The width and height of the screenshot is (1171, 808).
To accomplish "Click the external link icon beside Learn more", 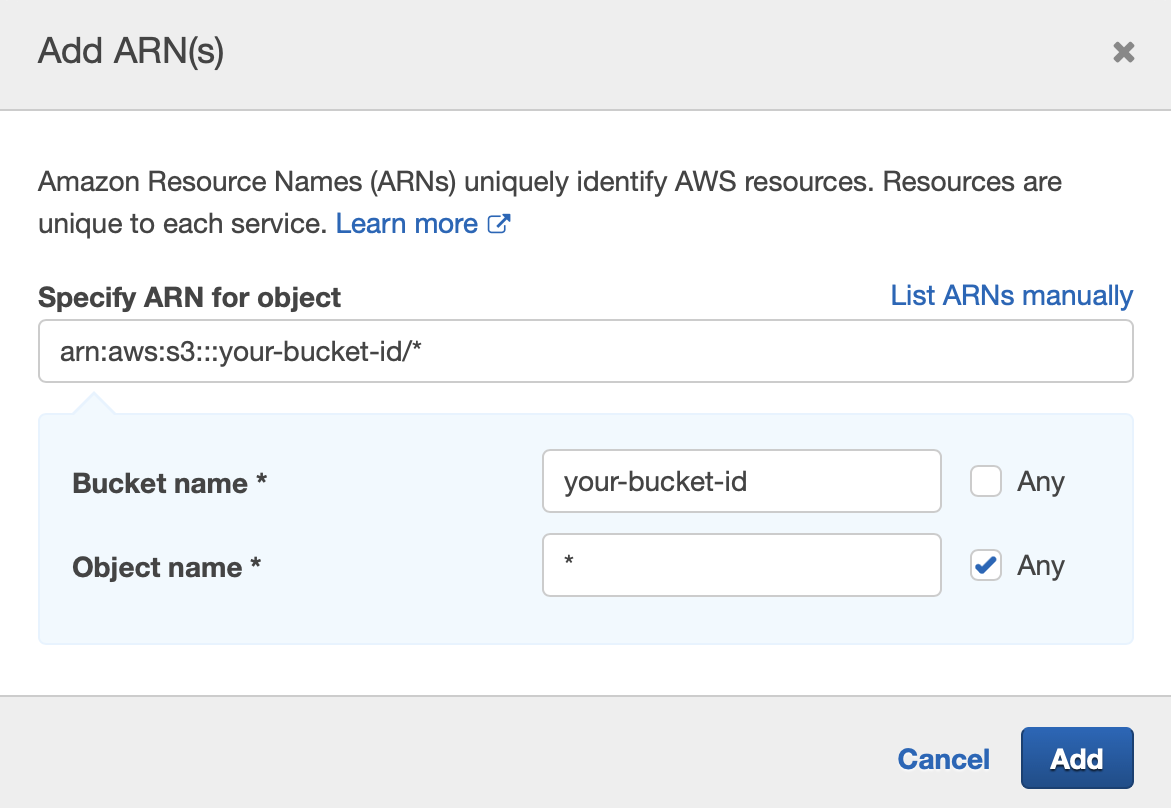I will click(499, 224).
